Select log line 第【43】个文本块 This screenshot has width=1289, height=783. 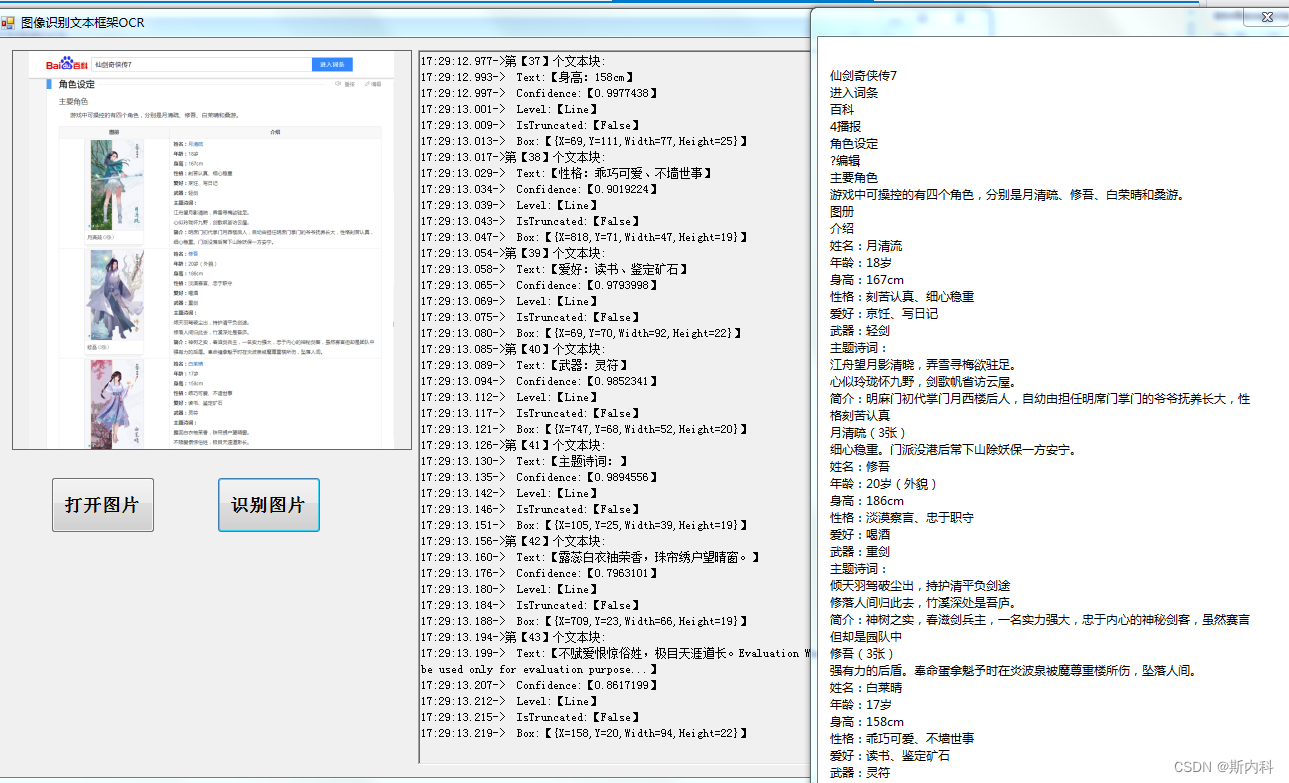(x=512, y=637)
